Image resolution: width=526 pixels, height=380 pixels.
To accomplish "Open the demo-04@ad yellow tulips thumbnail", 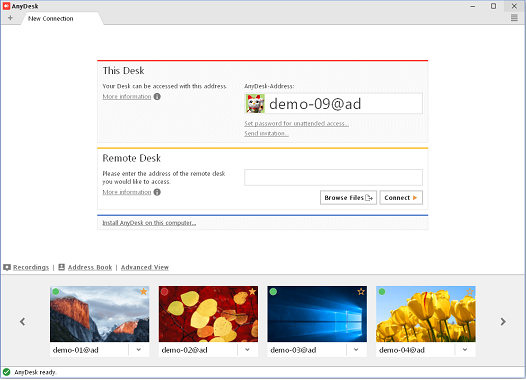I will click(x=426, y=314).
